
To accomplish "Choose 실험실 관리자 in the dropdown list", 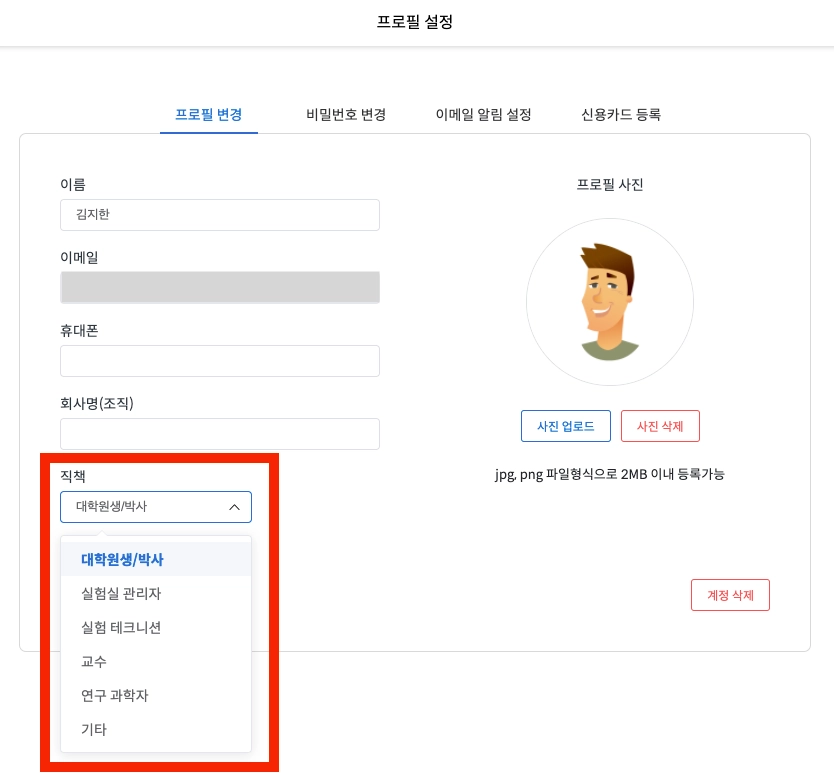I will tap(156, 593).
